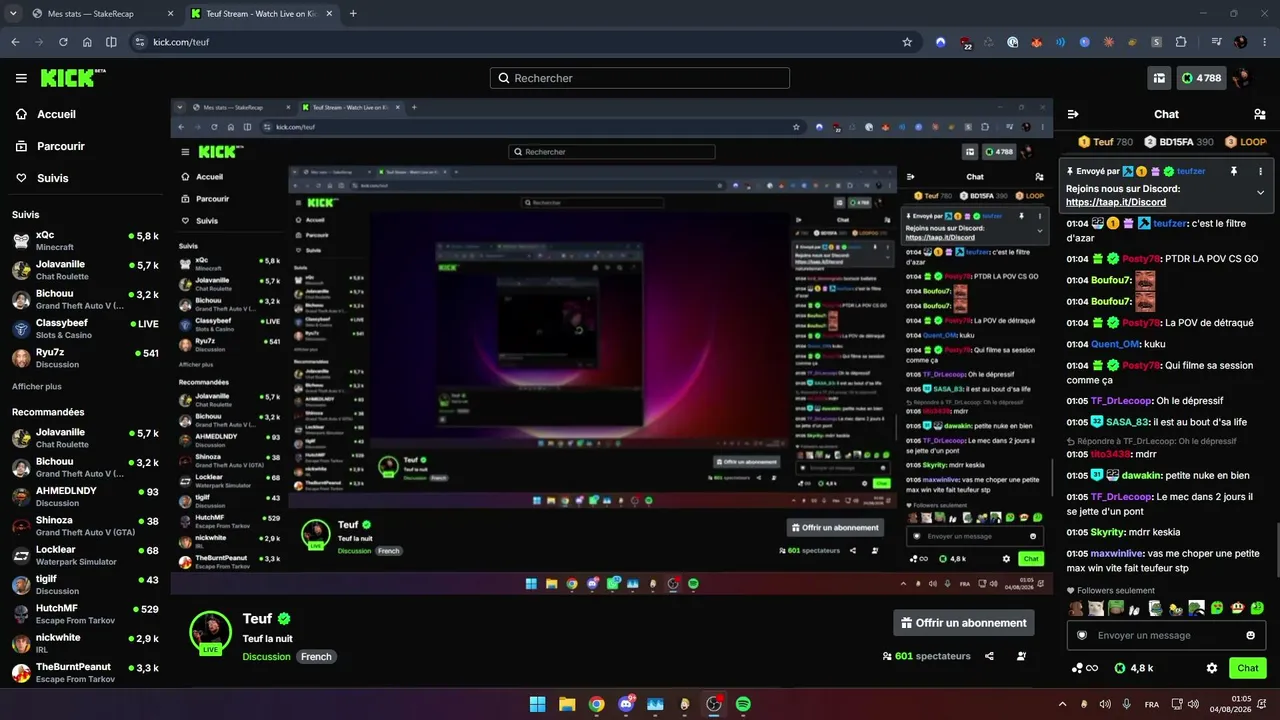Open channel points infinity icon
The width and height of the screenshot is (1280, 720).
click(1085, 668)
